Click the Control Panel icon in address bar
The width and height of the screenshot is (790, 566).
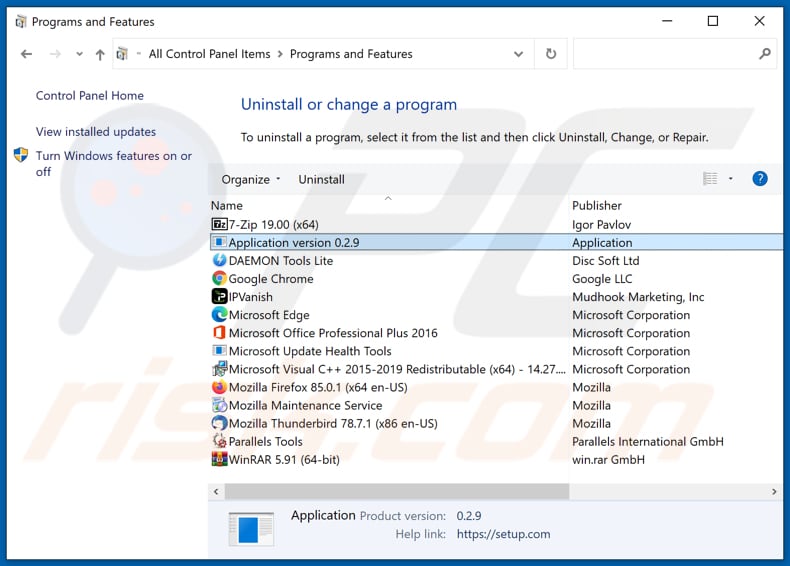[x=122, y=53]
